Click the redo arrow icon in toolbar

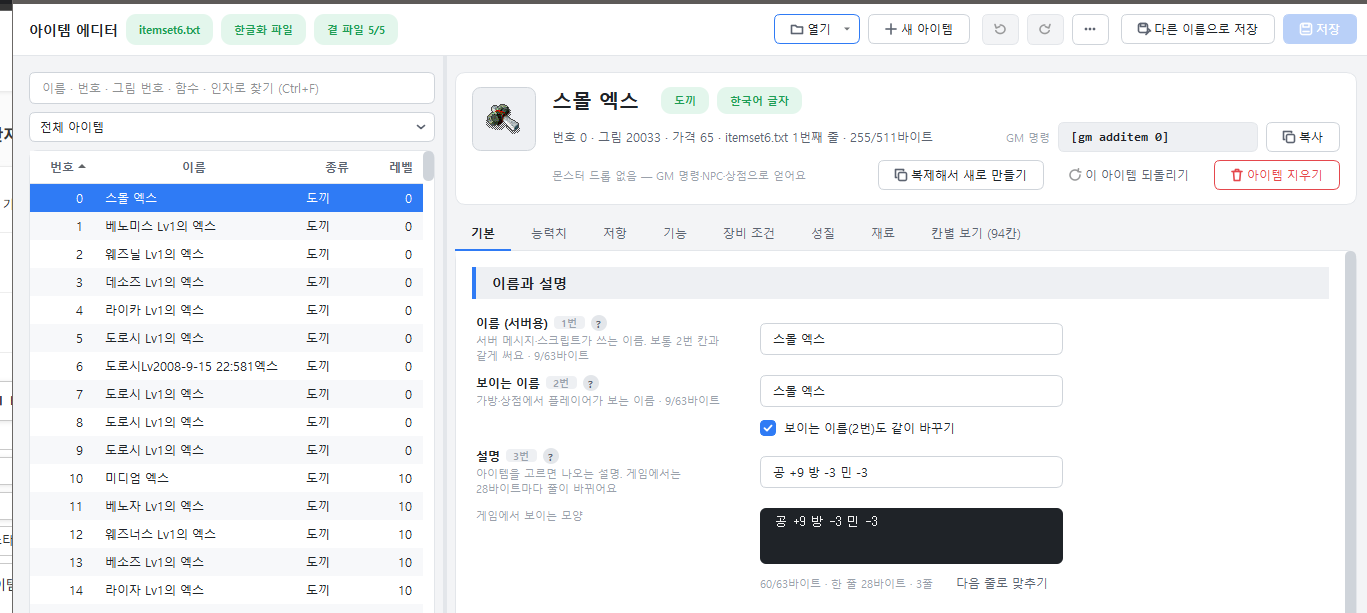click(x=1045, y=29)
